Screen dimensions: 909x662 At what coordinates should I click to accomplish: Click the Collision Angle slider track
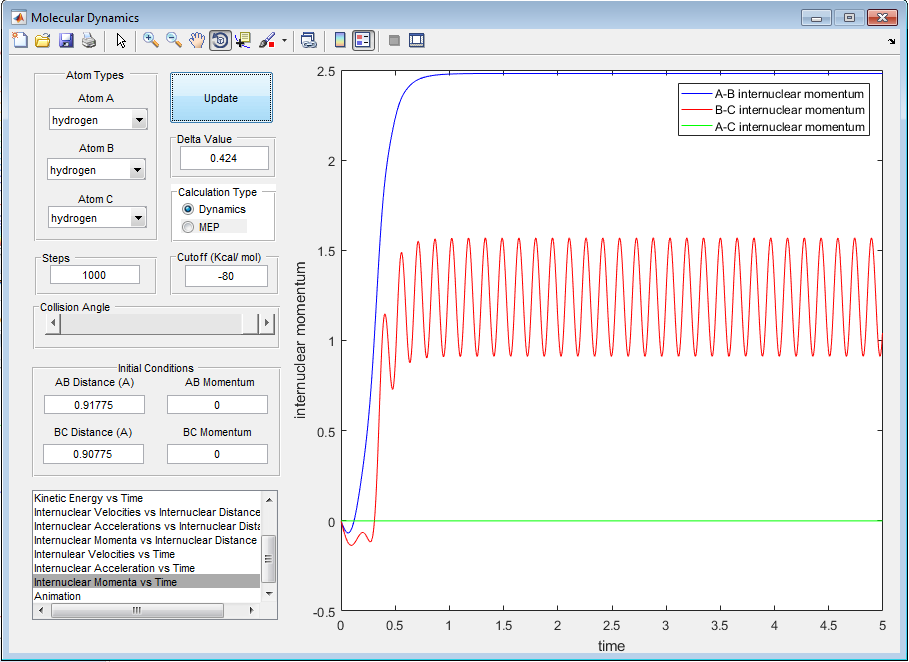(x=150, y=324)
